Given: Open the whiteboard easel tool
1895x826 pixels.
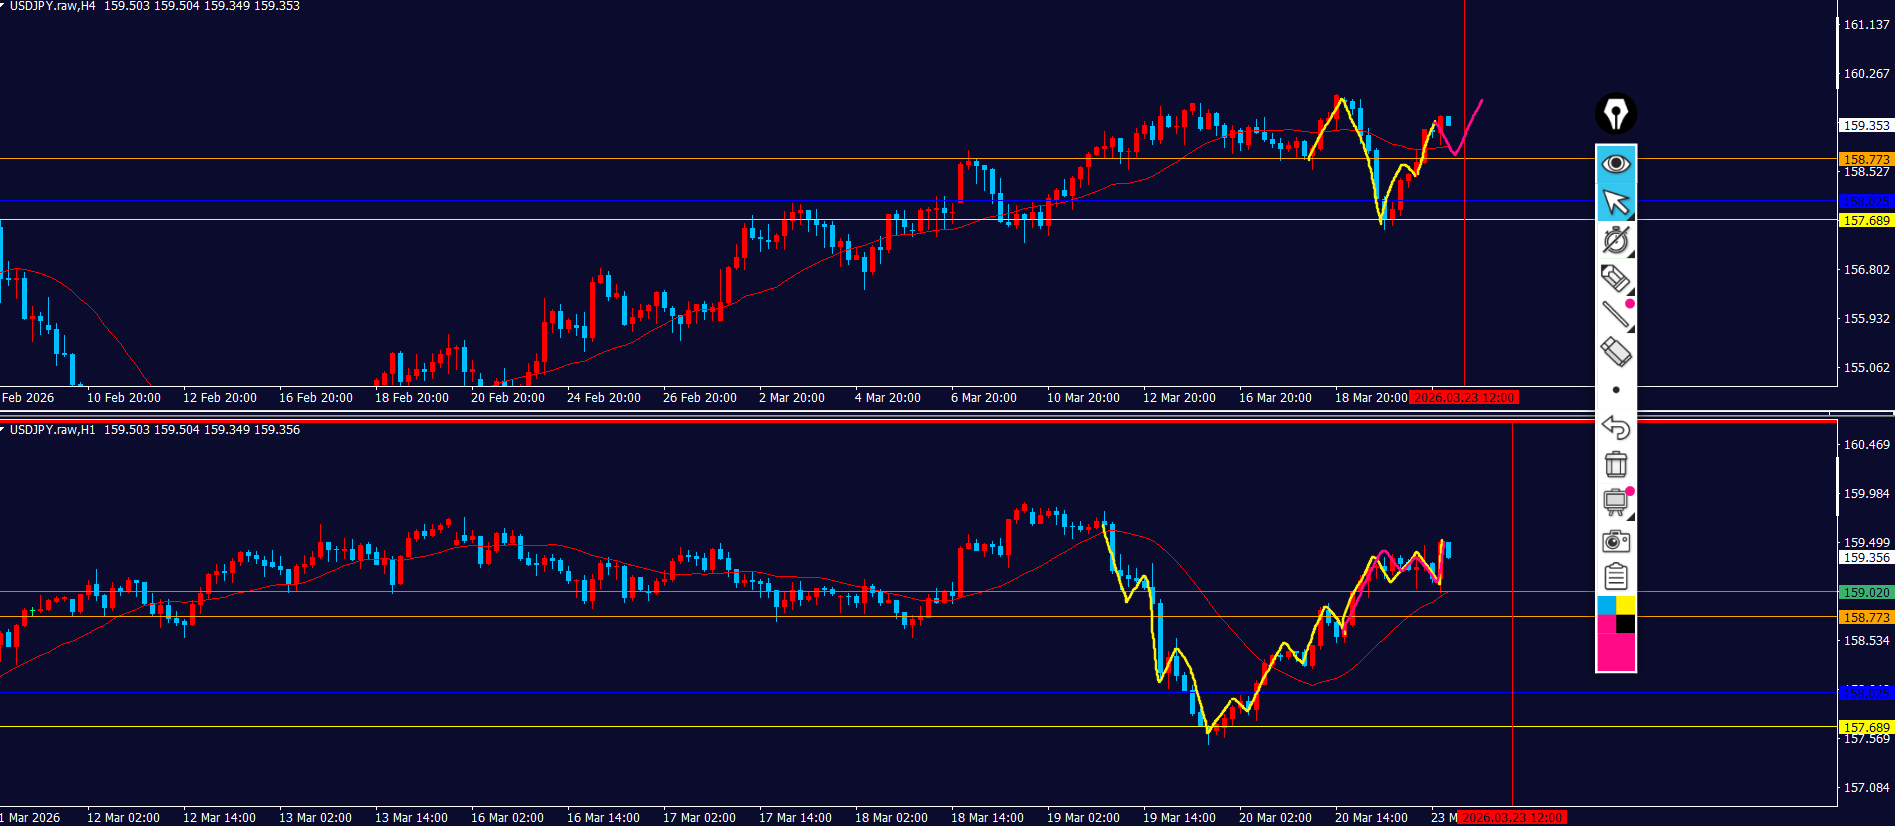Looking at the screenshot, I should tap(1615, 502).
